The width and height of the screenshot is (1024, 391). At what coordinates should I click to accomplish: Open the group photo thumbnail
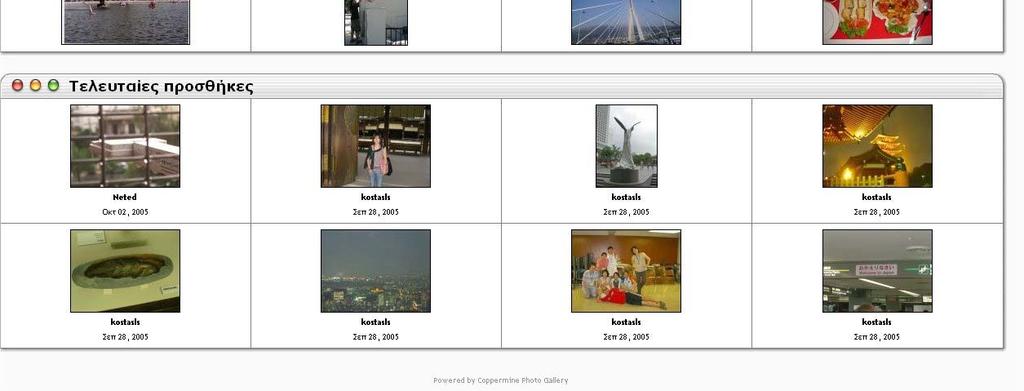coord(626,271)
